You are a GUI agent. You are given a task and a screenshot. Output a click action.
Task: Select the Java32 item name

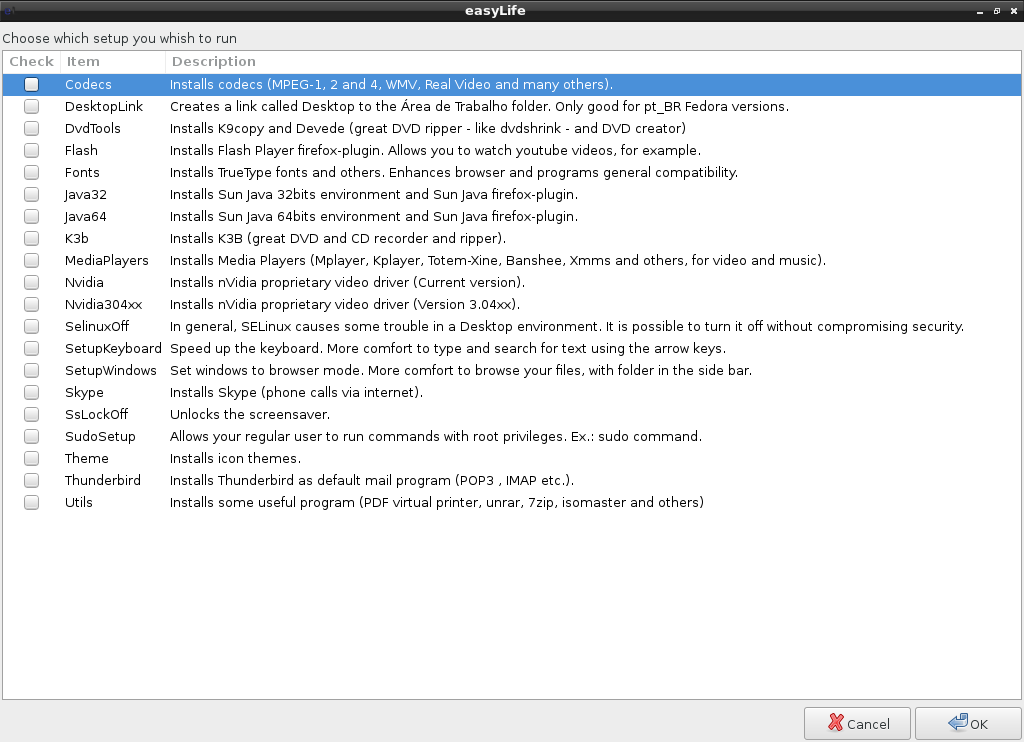(86, 195)
